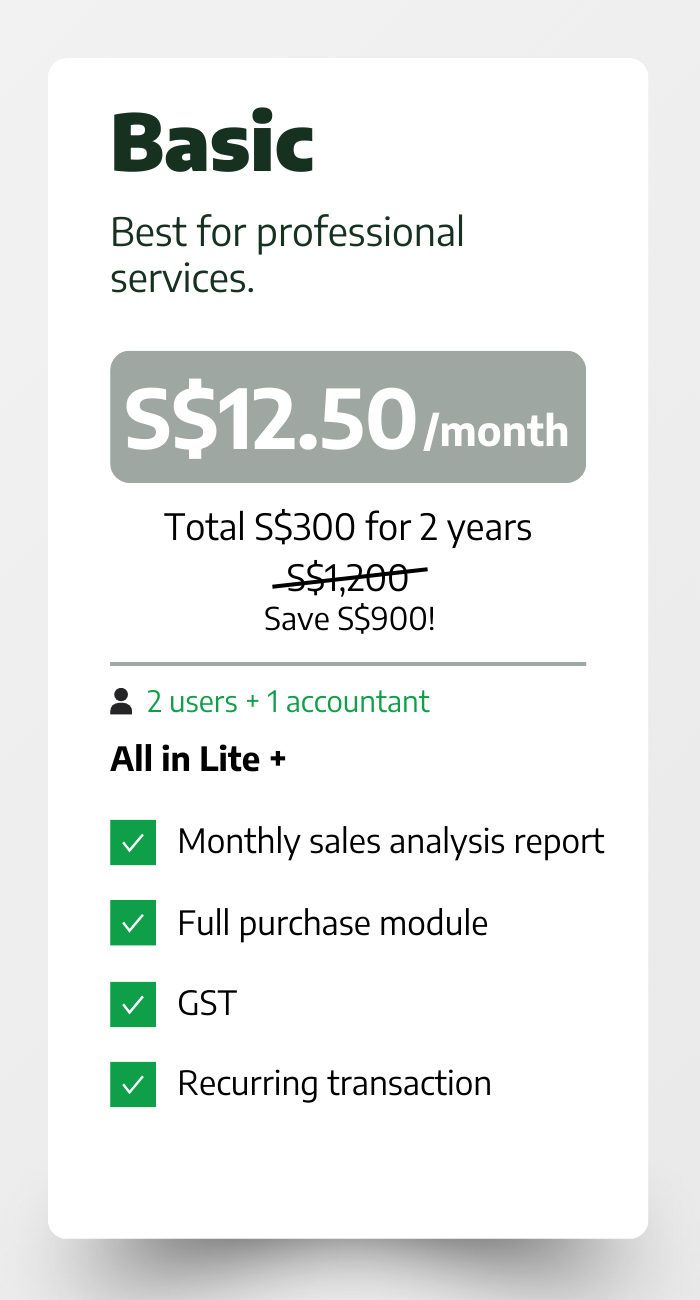Screen dimensions: 700x1300
Task: Click the 'Full purchase module' feature text
Action: 333,922
